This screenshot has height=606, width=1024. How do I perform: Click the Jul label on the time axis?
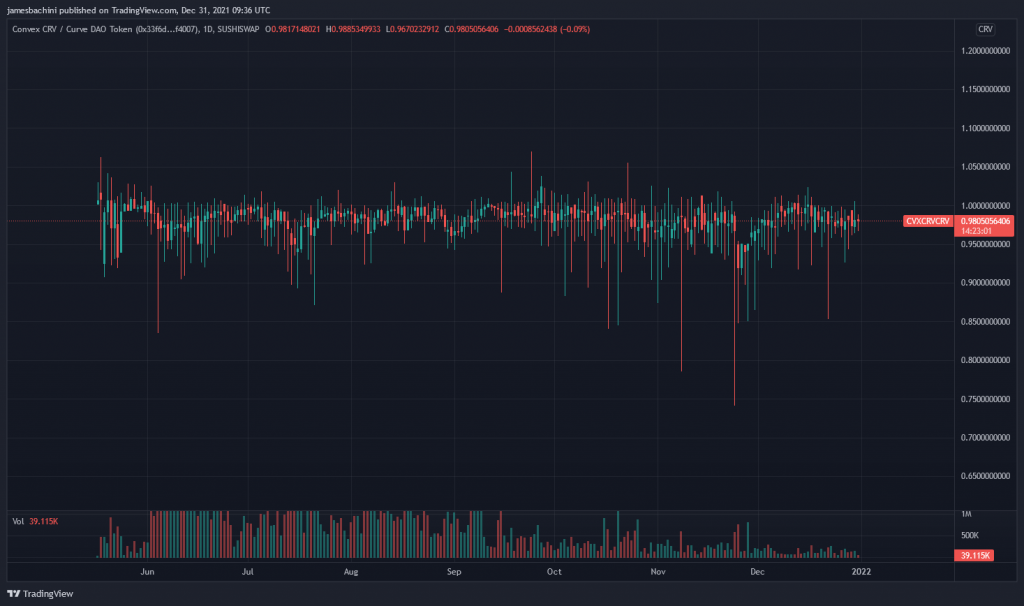pos(248,572)
